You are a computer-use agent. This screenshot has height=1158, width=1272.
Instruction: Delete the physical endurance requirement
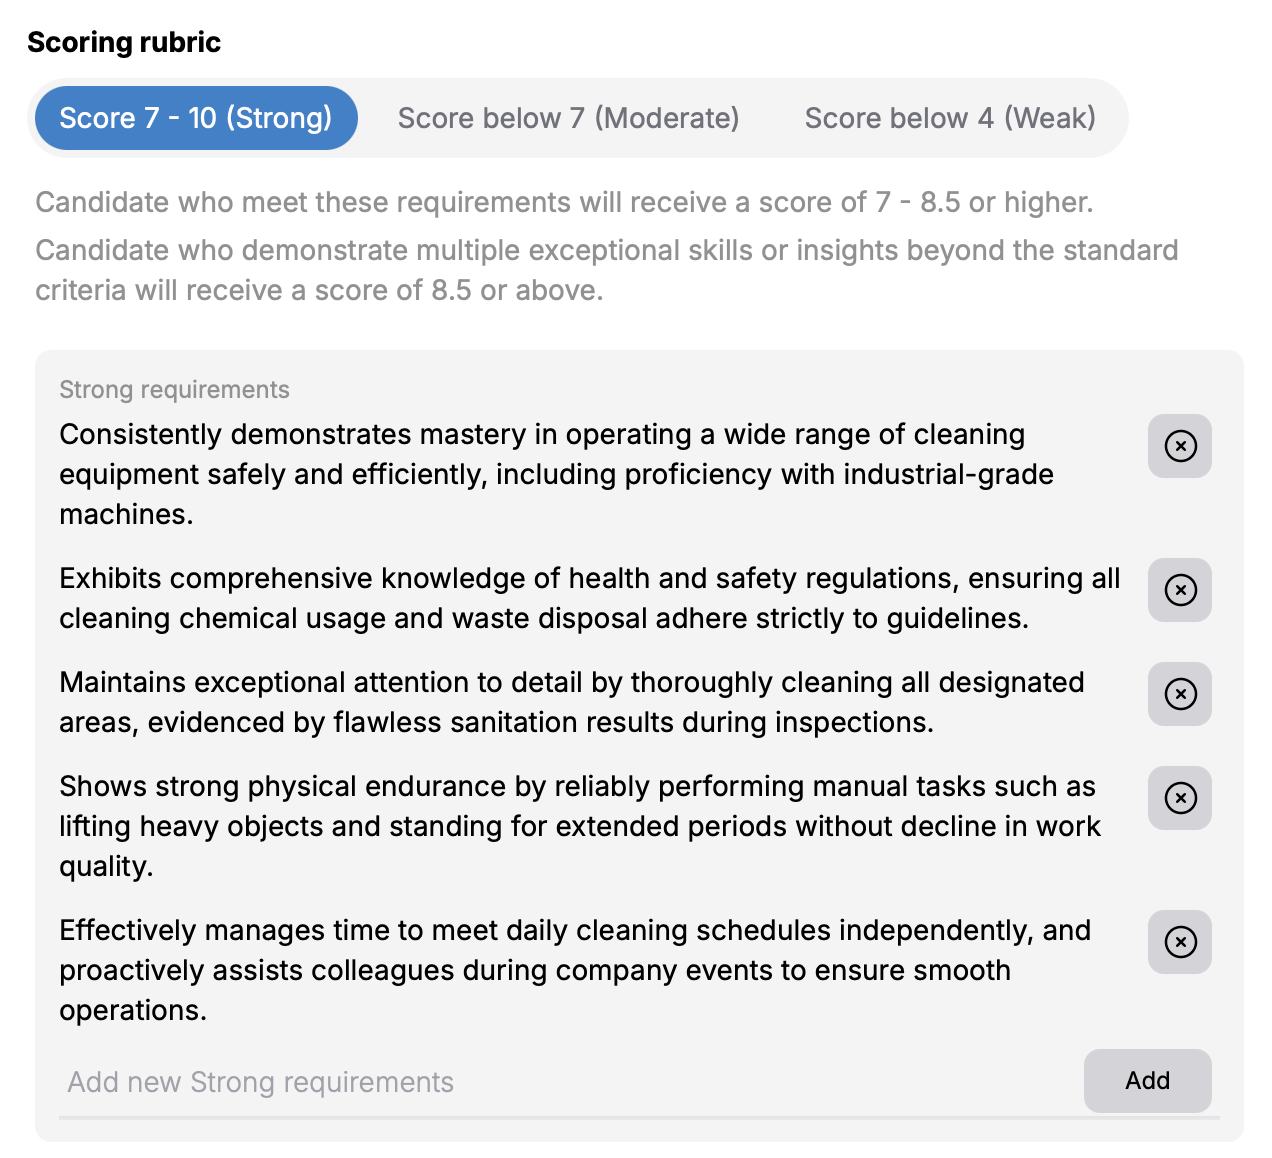1180,798
